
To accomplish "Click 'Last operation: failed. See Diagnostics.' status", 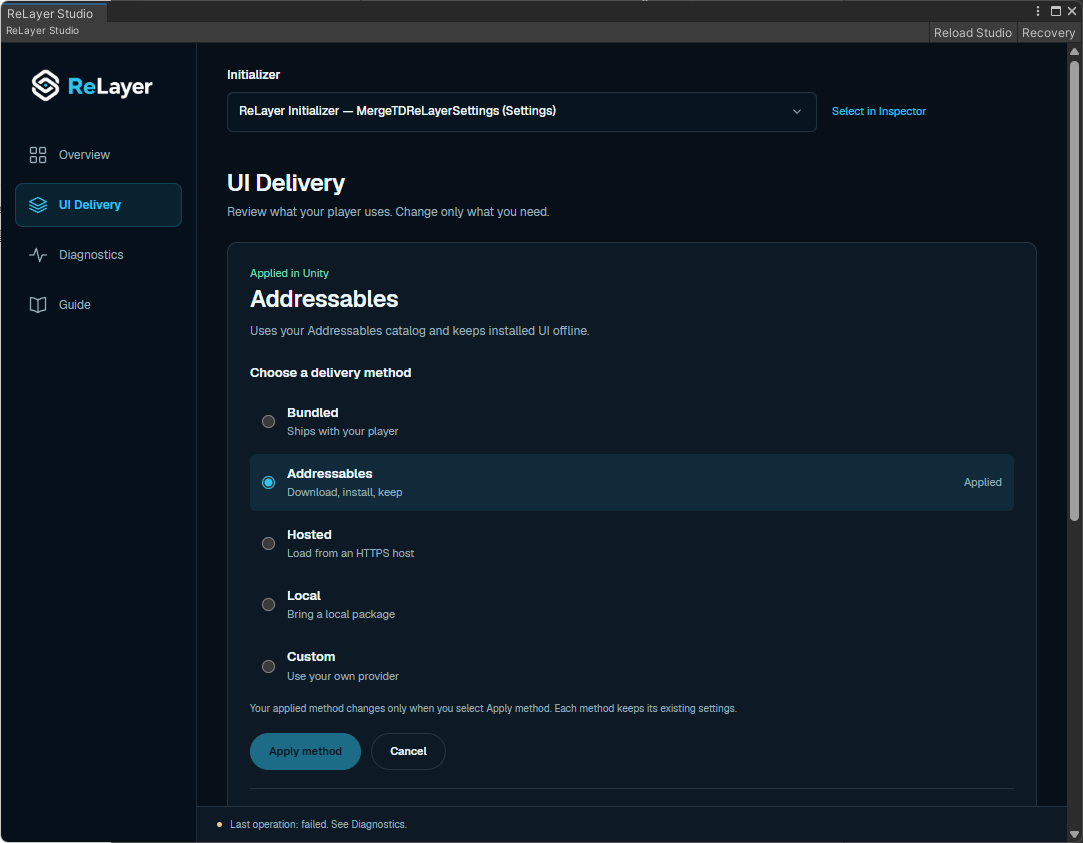I will click(x=318, y=824).
